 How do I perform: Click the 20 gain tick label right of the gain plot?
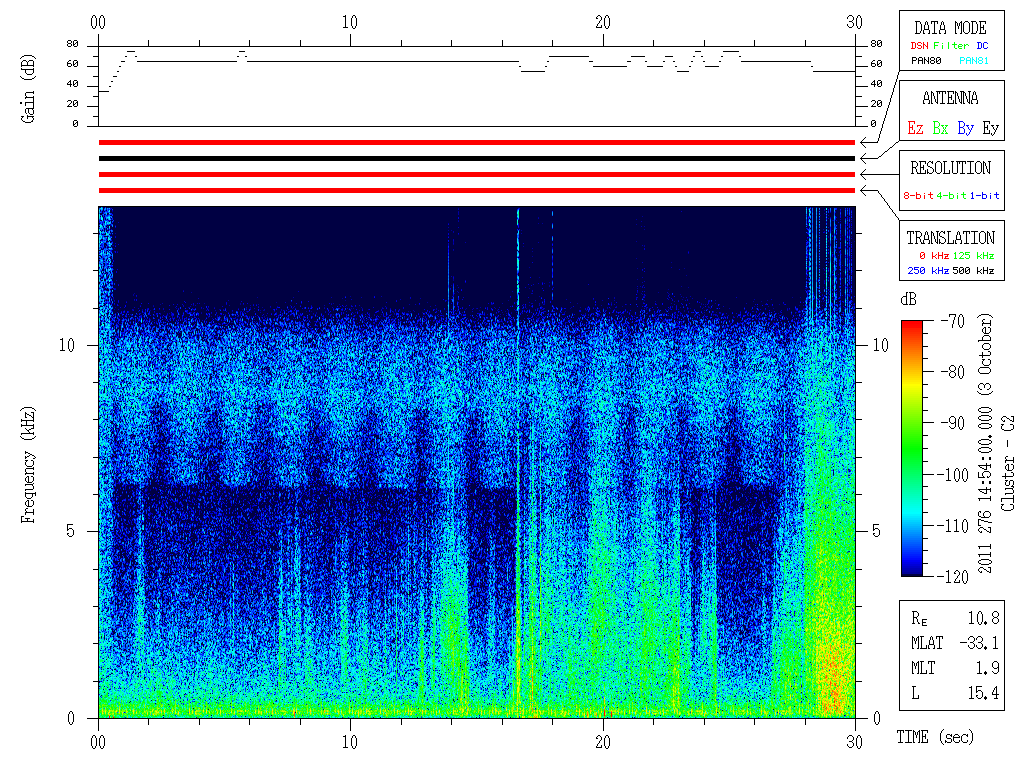[x=876, y=104]
